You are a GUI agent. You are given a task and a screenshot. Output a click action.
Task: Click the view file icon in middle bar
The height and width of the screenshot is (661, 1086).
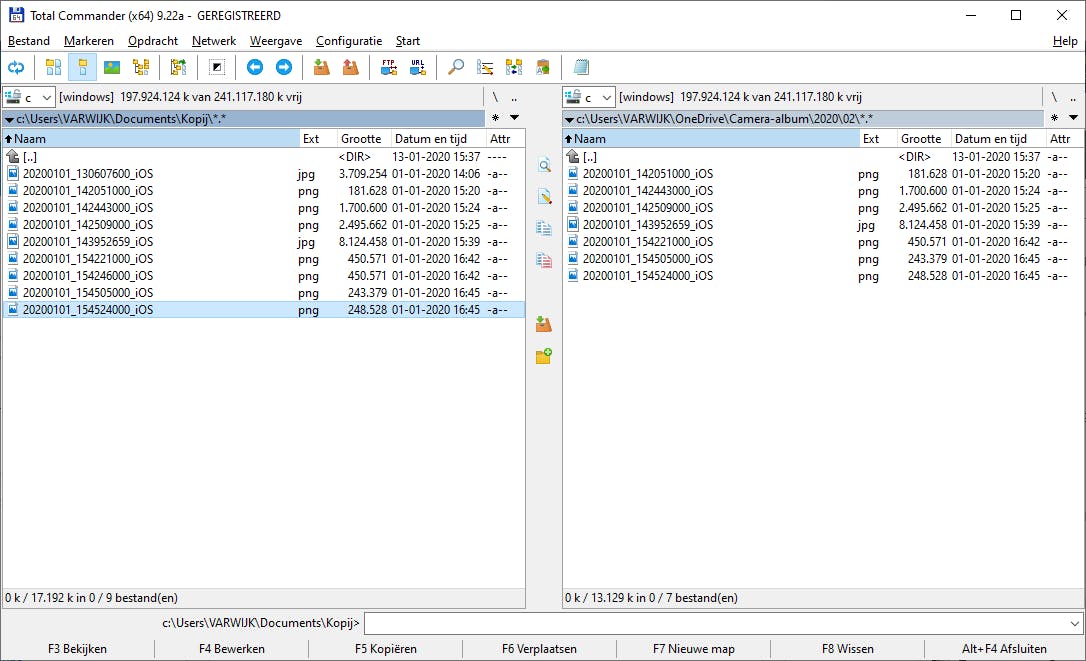[544, 165]
